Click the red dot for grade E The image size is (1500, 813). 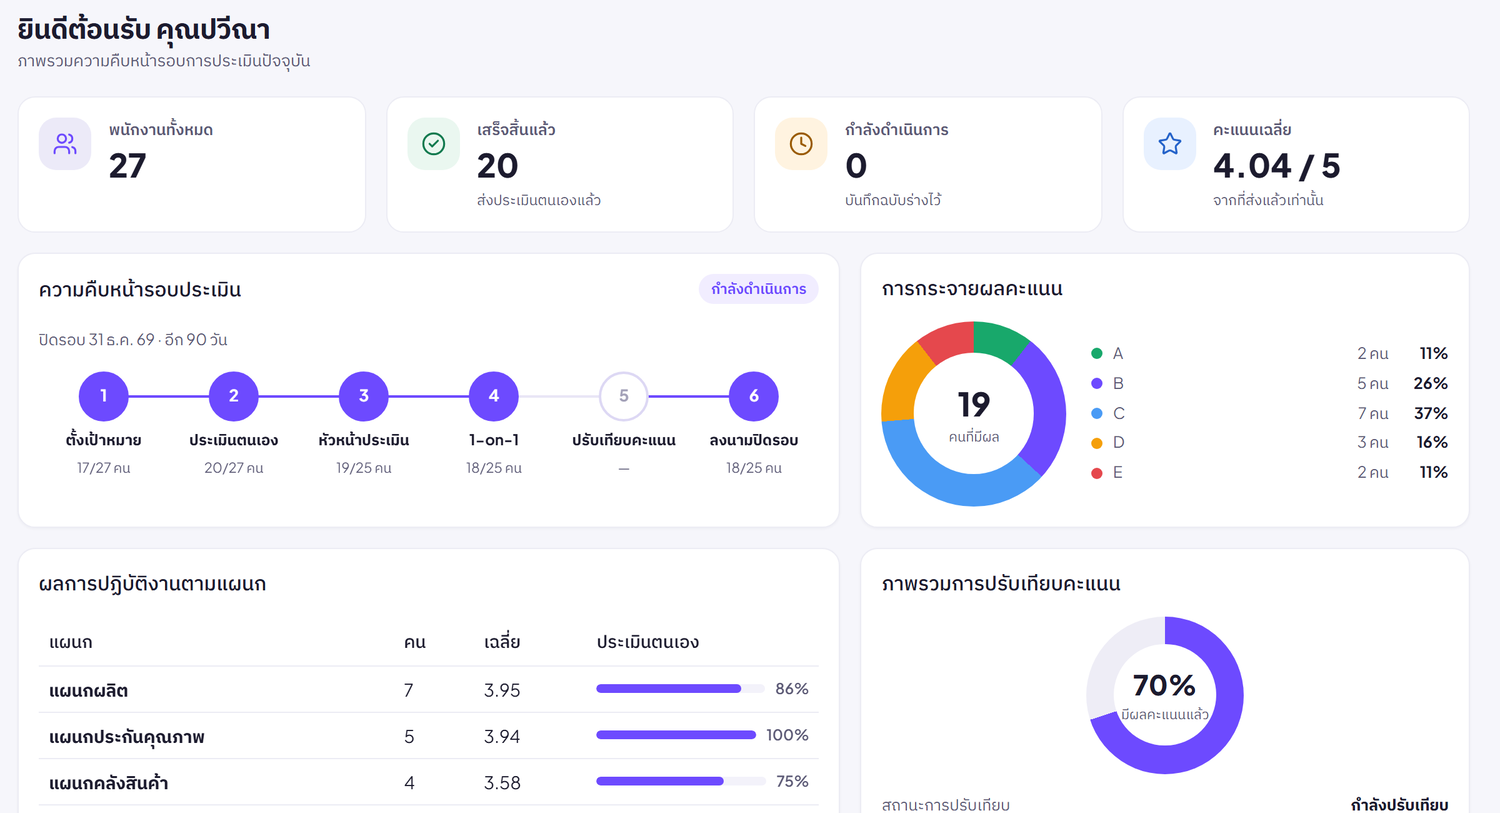pos(1097,472)
